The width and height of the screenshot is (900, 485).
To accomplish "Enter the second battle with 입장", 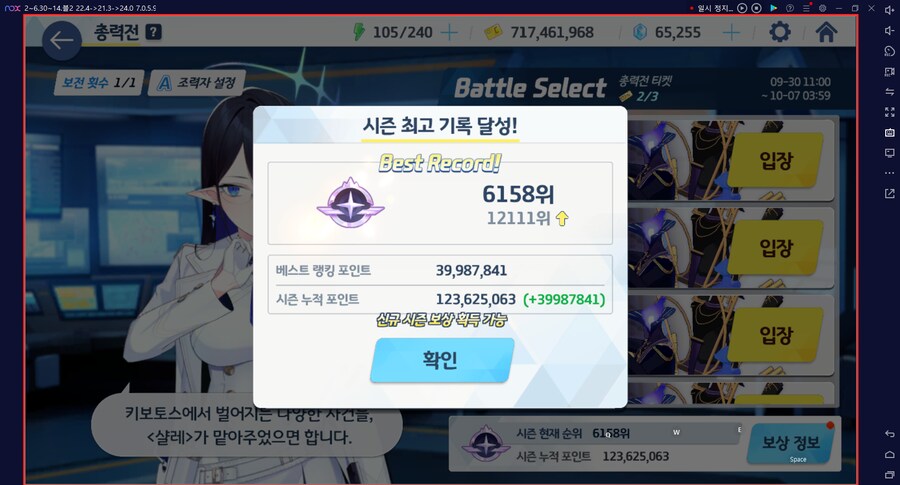I will pyautogui.click(x=776, y=247).
